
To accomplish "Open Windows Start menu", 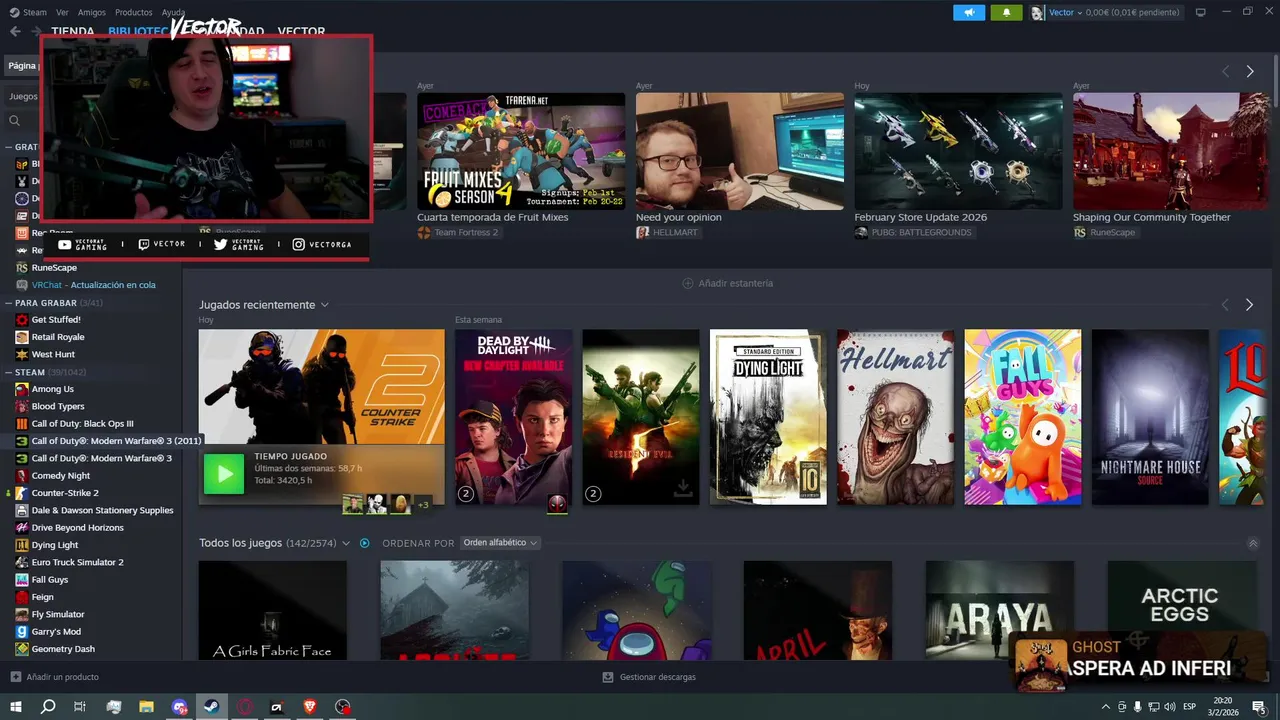I will point(15,707).
